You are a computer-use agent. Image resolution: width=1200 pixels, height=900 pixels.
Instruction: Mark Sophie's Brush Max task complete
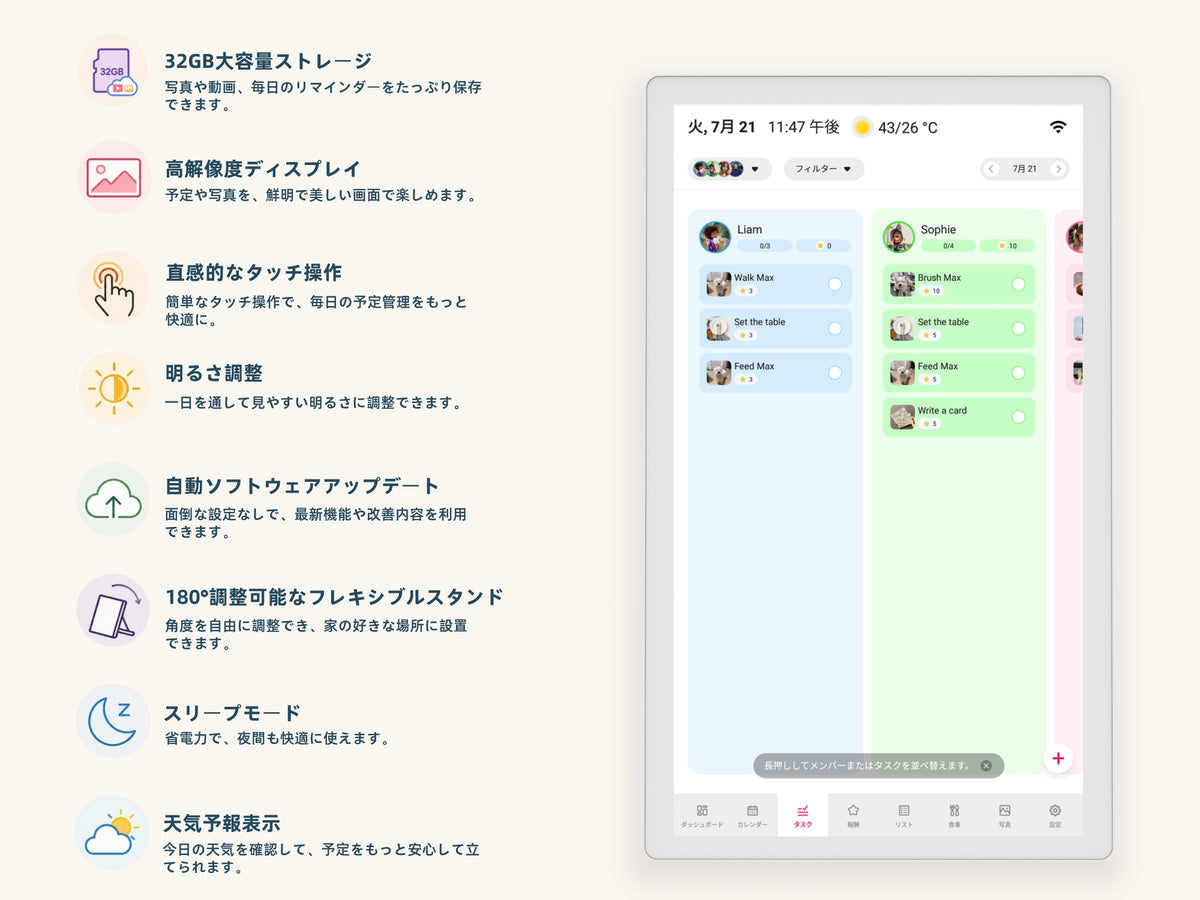pyautogui.click(x=1019, y=284)
